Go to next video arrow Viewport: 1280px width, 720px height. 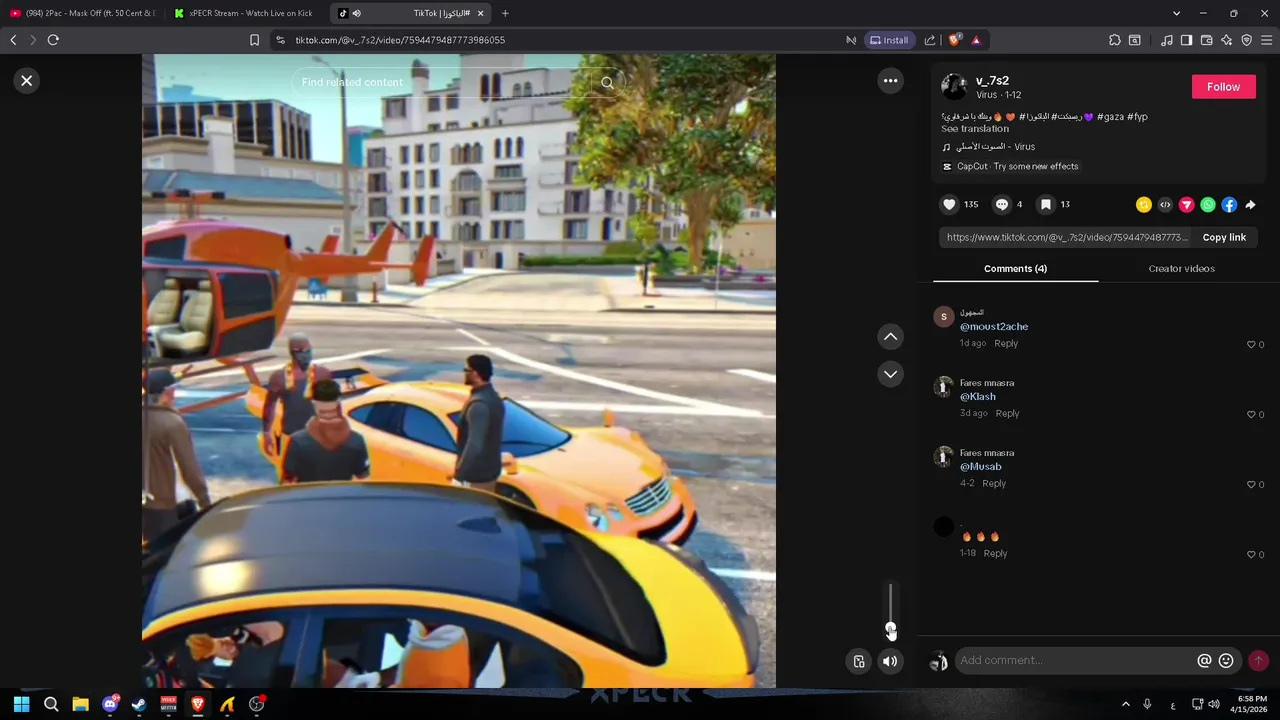coord(890,374)
